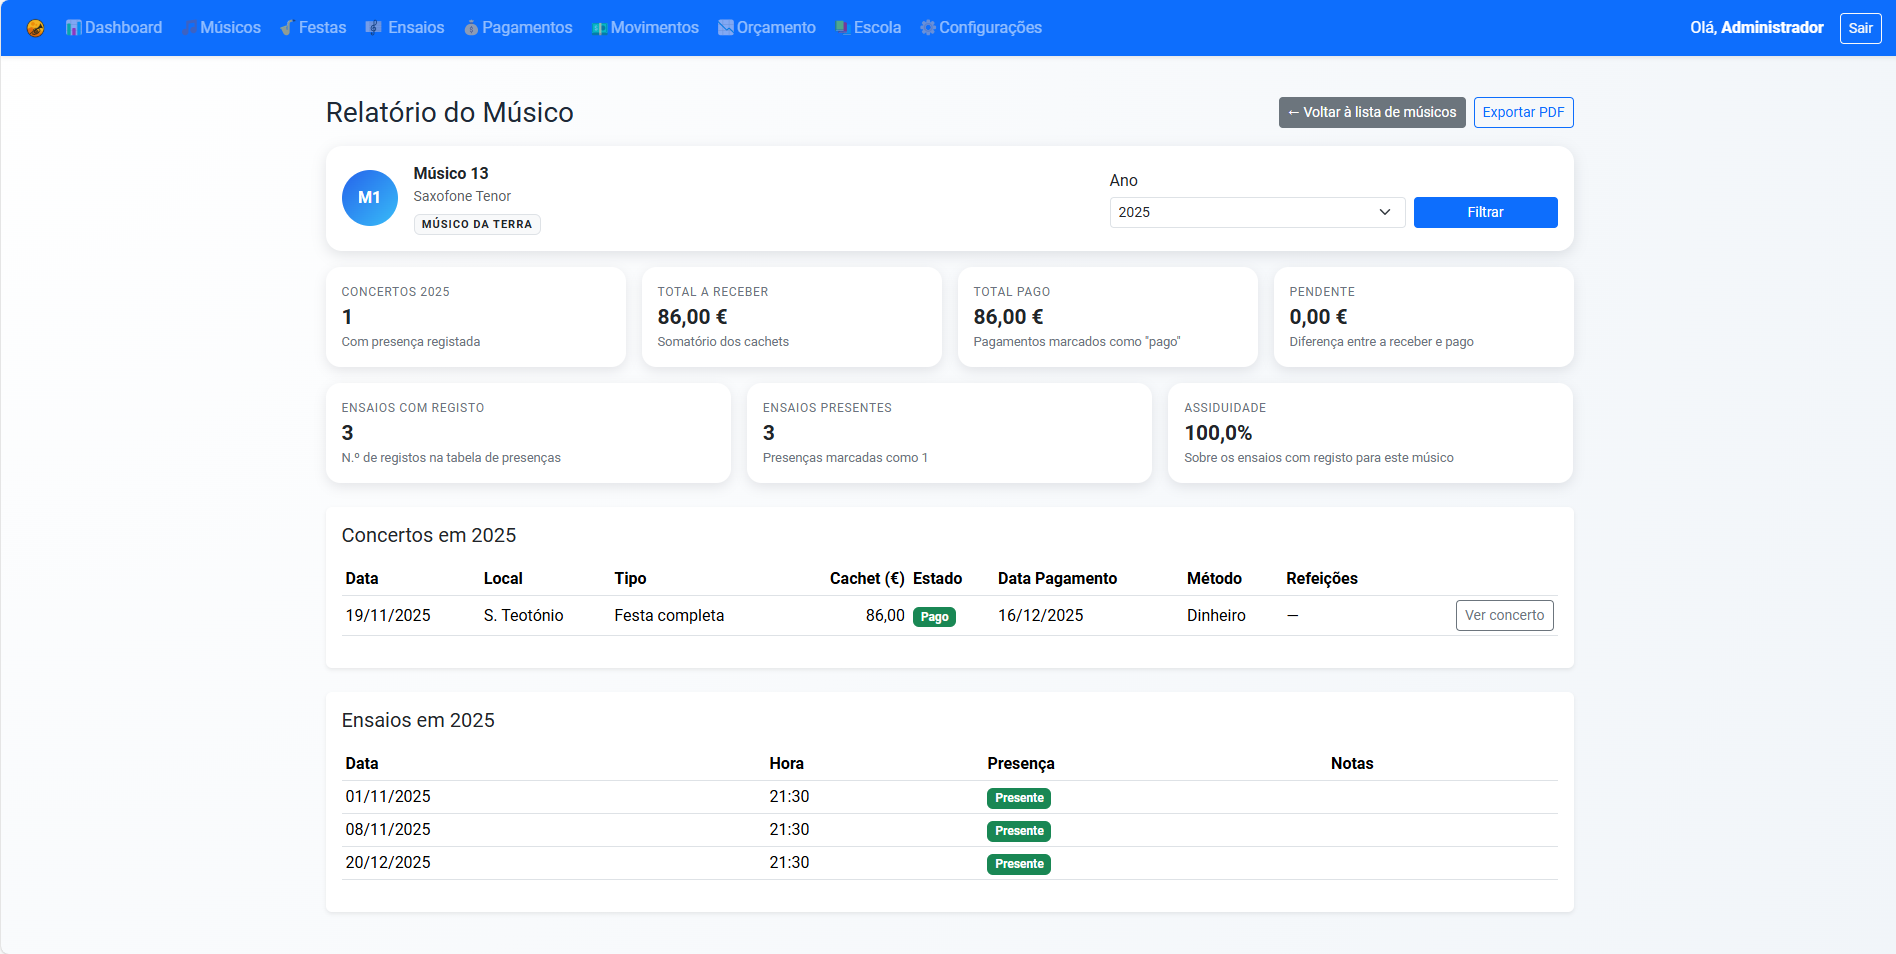Click the band logo icon in navbar

pyautogui.click(x=35, y=28)
